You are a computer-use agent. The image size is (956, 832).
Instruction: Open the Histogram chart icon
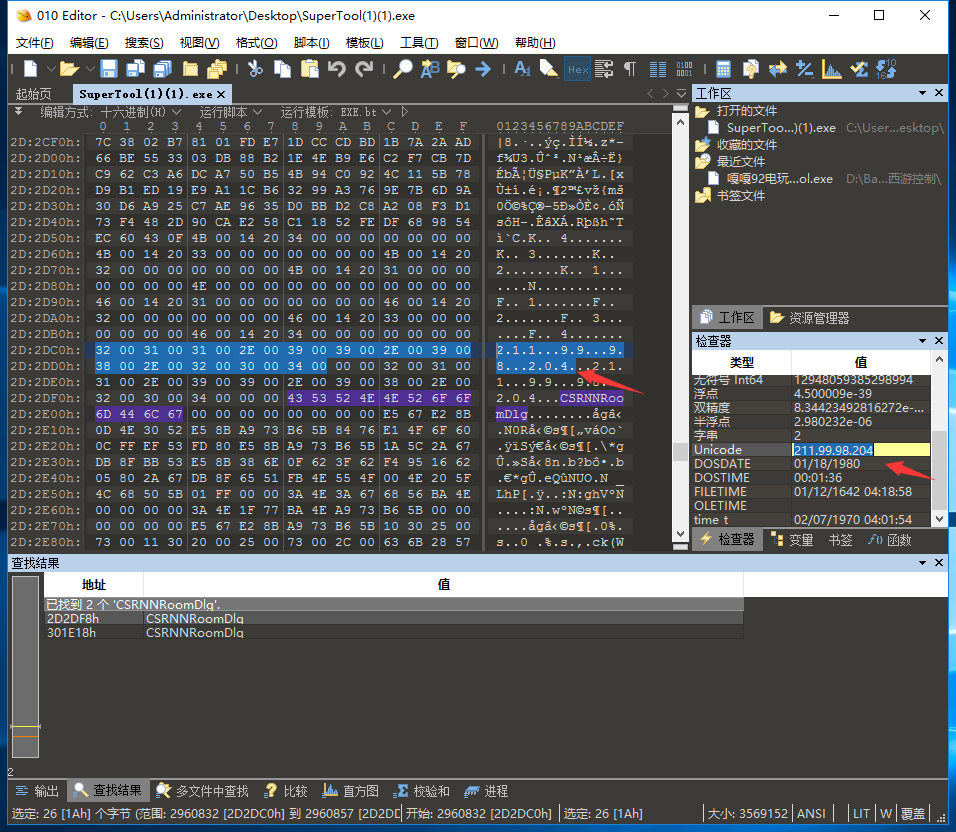tap(831, 69)
